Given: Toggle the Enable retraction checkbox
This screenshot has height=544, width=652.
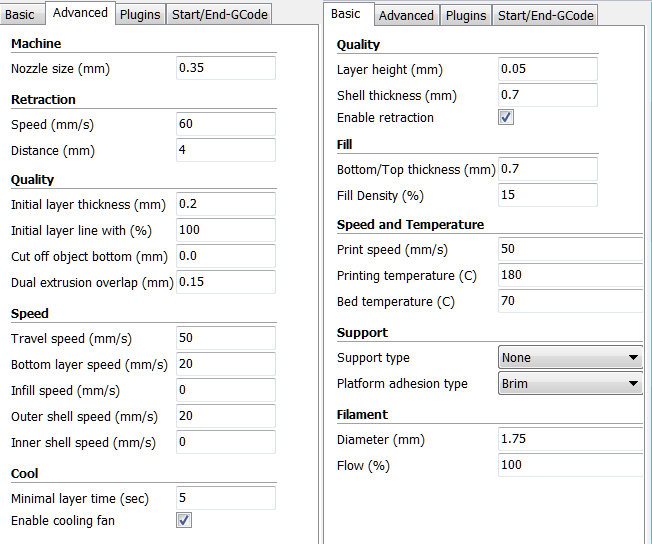Looking at the screenshot, I should (506, 118).
